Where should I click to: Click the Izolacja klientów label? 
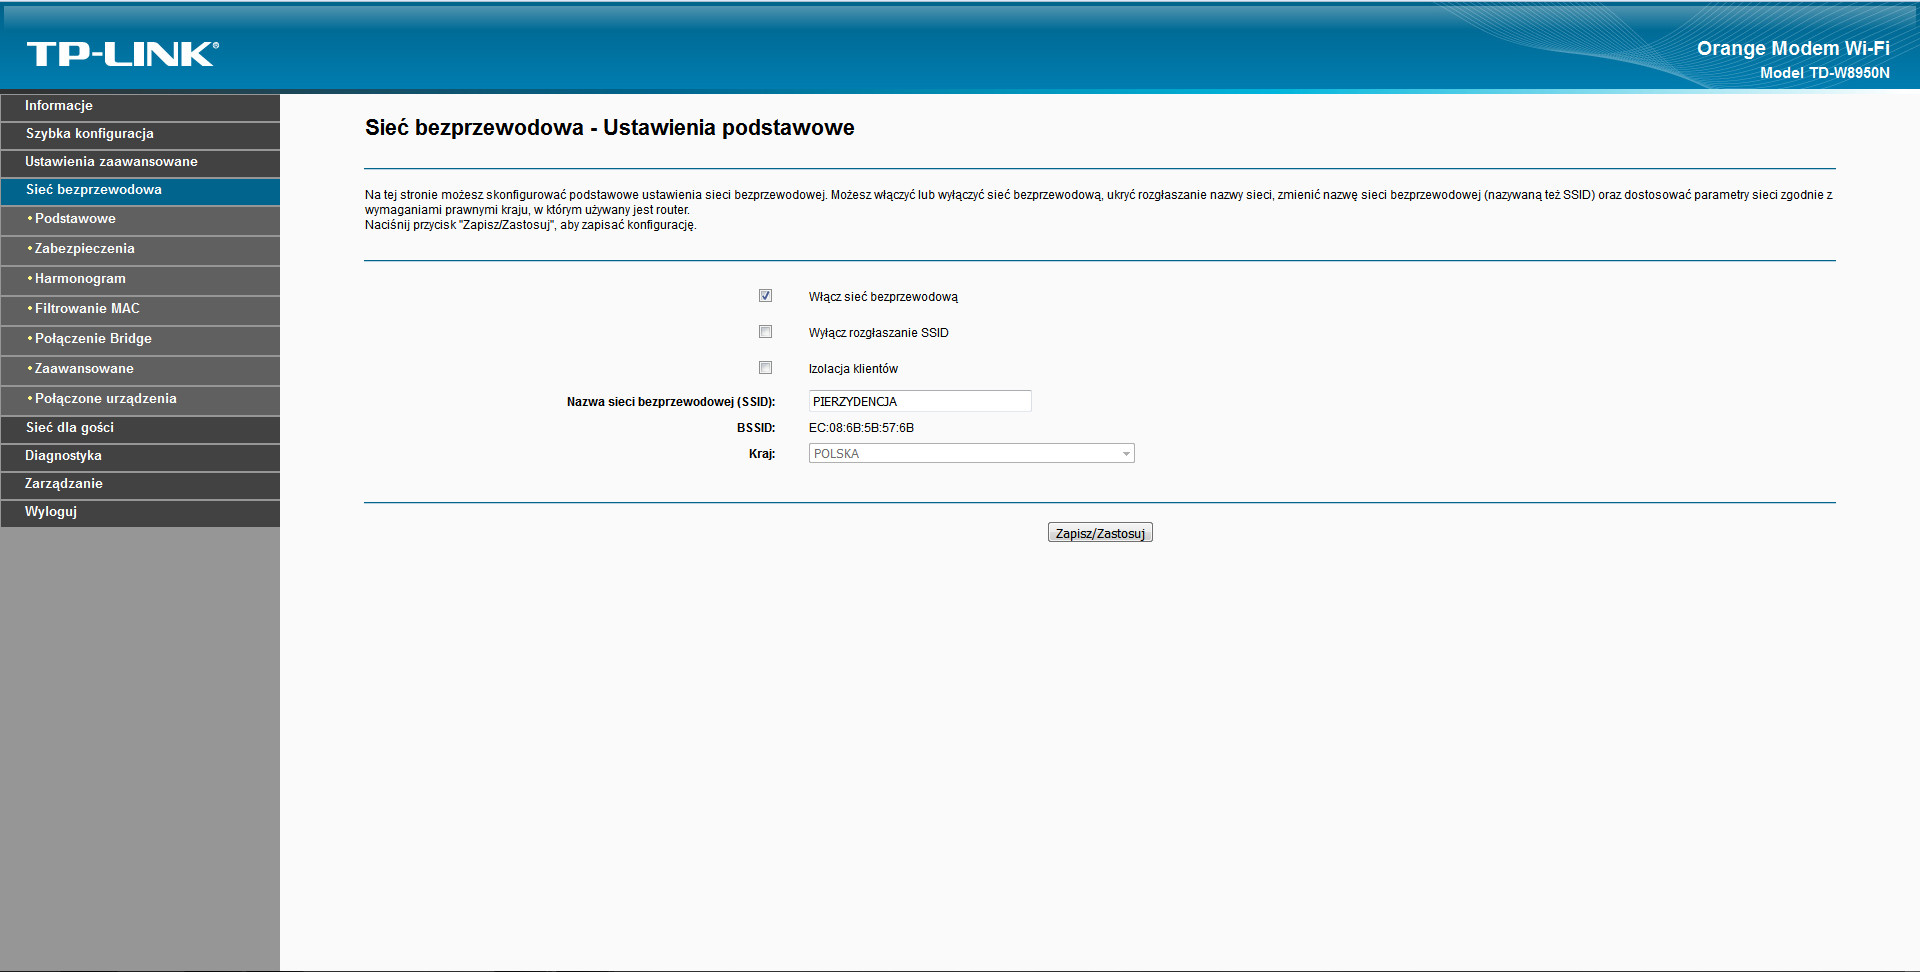(x=853, y=369)
